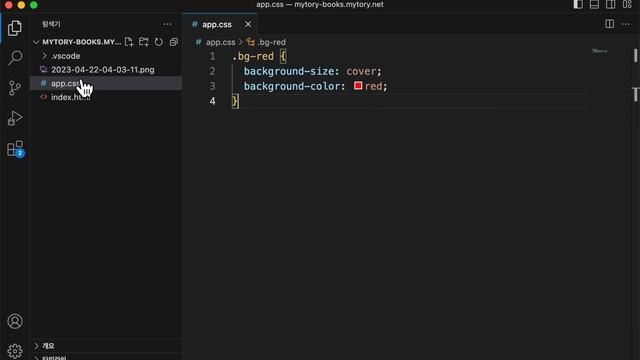Toggle the bottom panel layout icon
Screen dimensions: 640x360
(594, 4)
